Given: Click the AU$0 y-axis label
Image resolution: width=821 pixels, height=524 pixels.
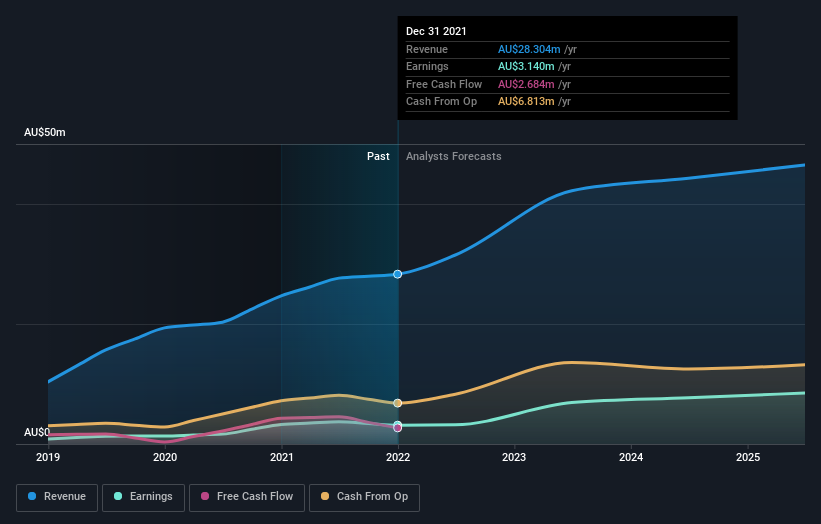Looking at the screenshot, I should (37, 432).
